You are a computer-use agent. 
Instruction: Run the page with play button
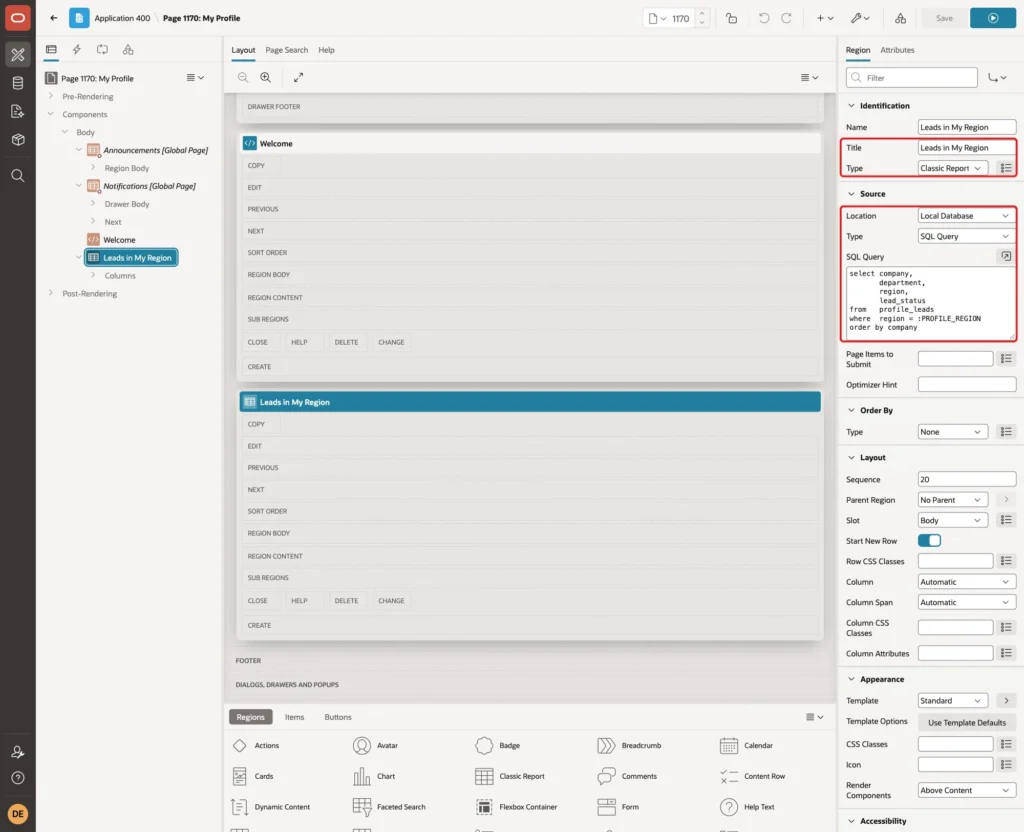[993, 18]
